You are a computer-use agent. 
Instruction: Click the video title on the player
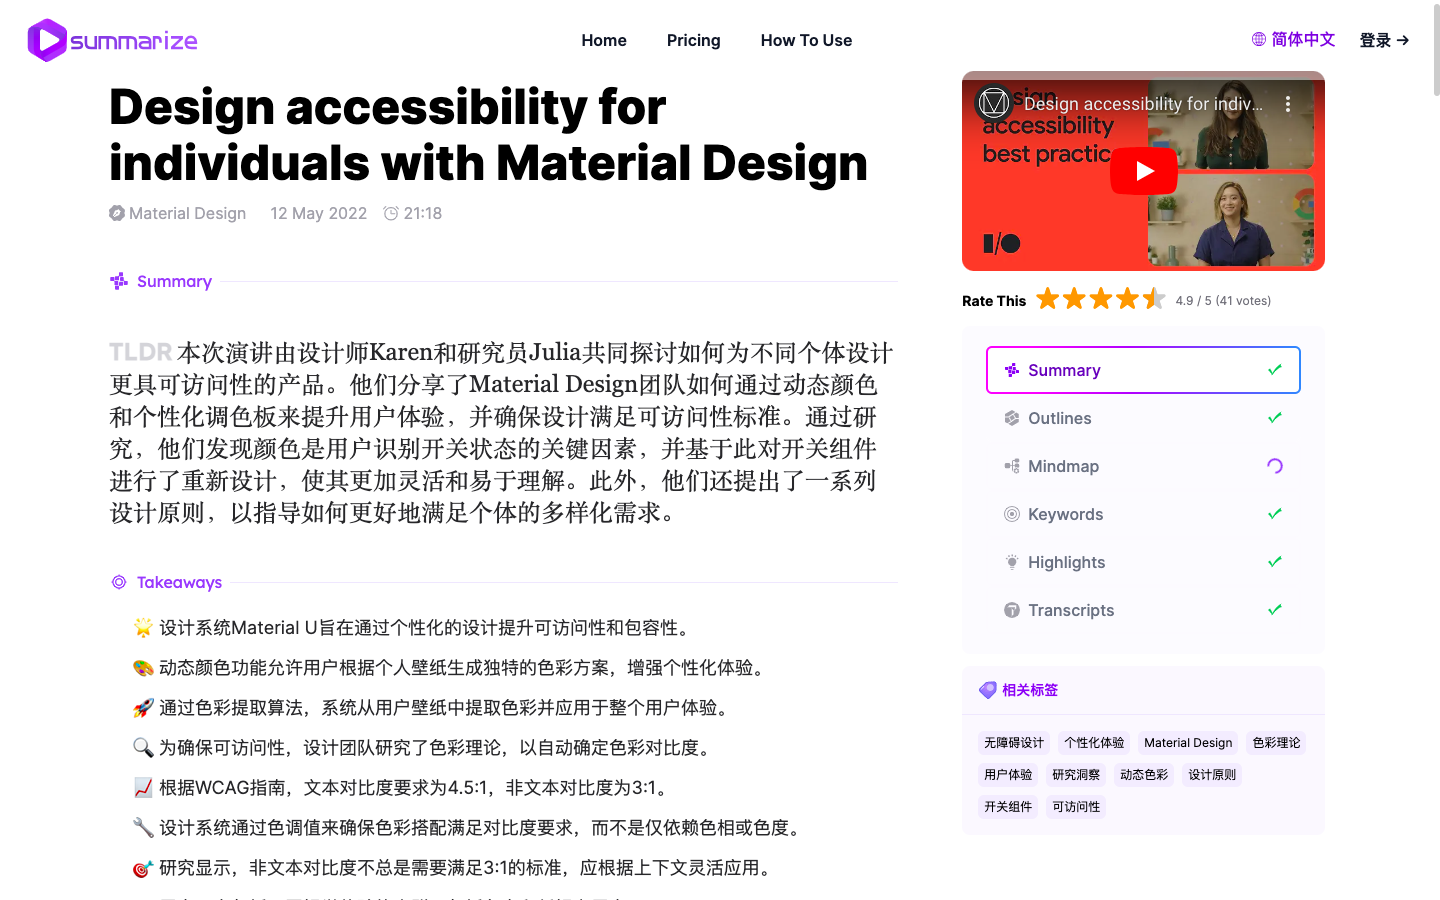click(1143, 104)
